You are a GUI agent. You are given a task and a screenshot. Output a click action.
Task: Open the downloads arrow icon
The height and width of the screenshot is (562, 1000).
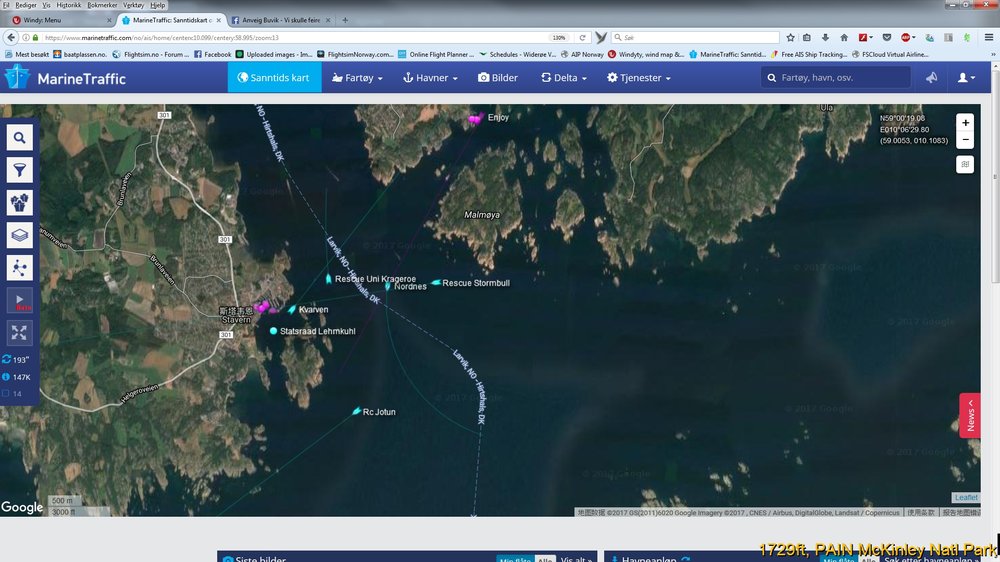(x=825, y=38)
